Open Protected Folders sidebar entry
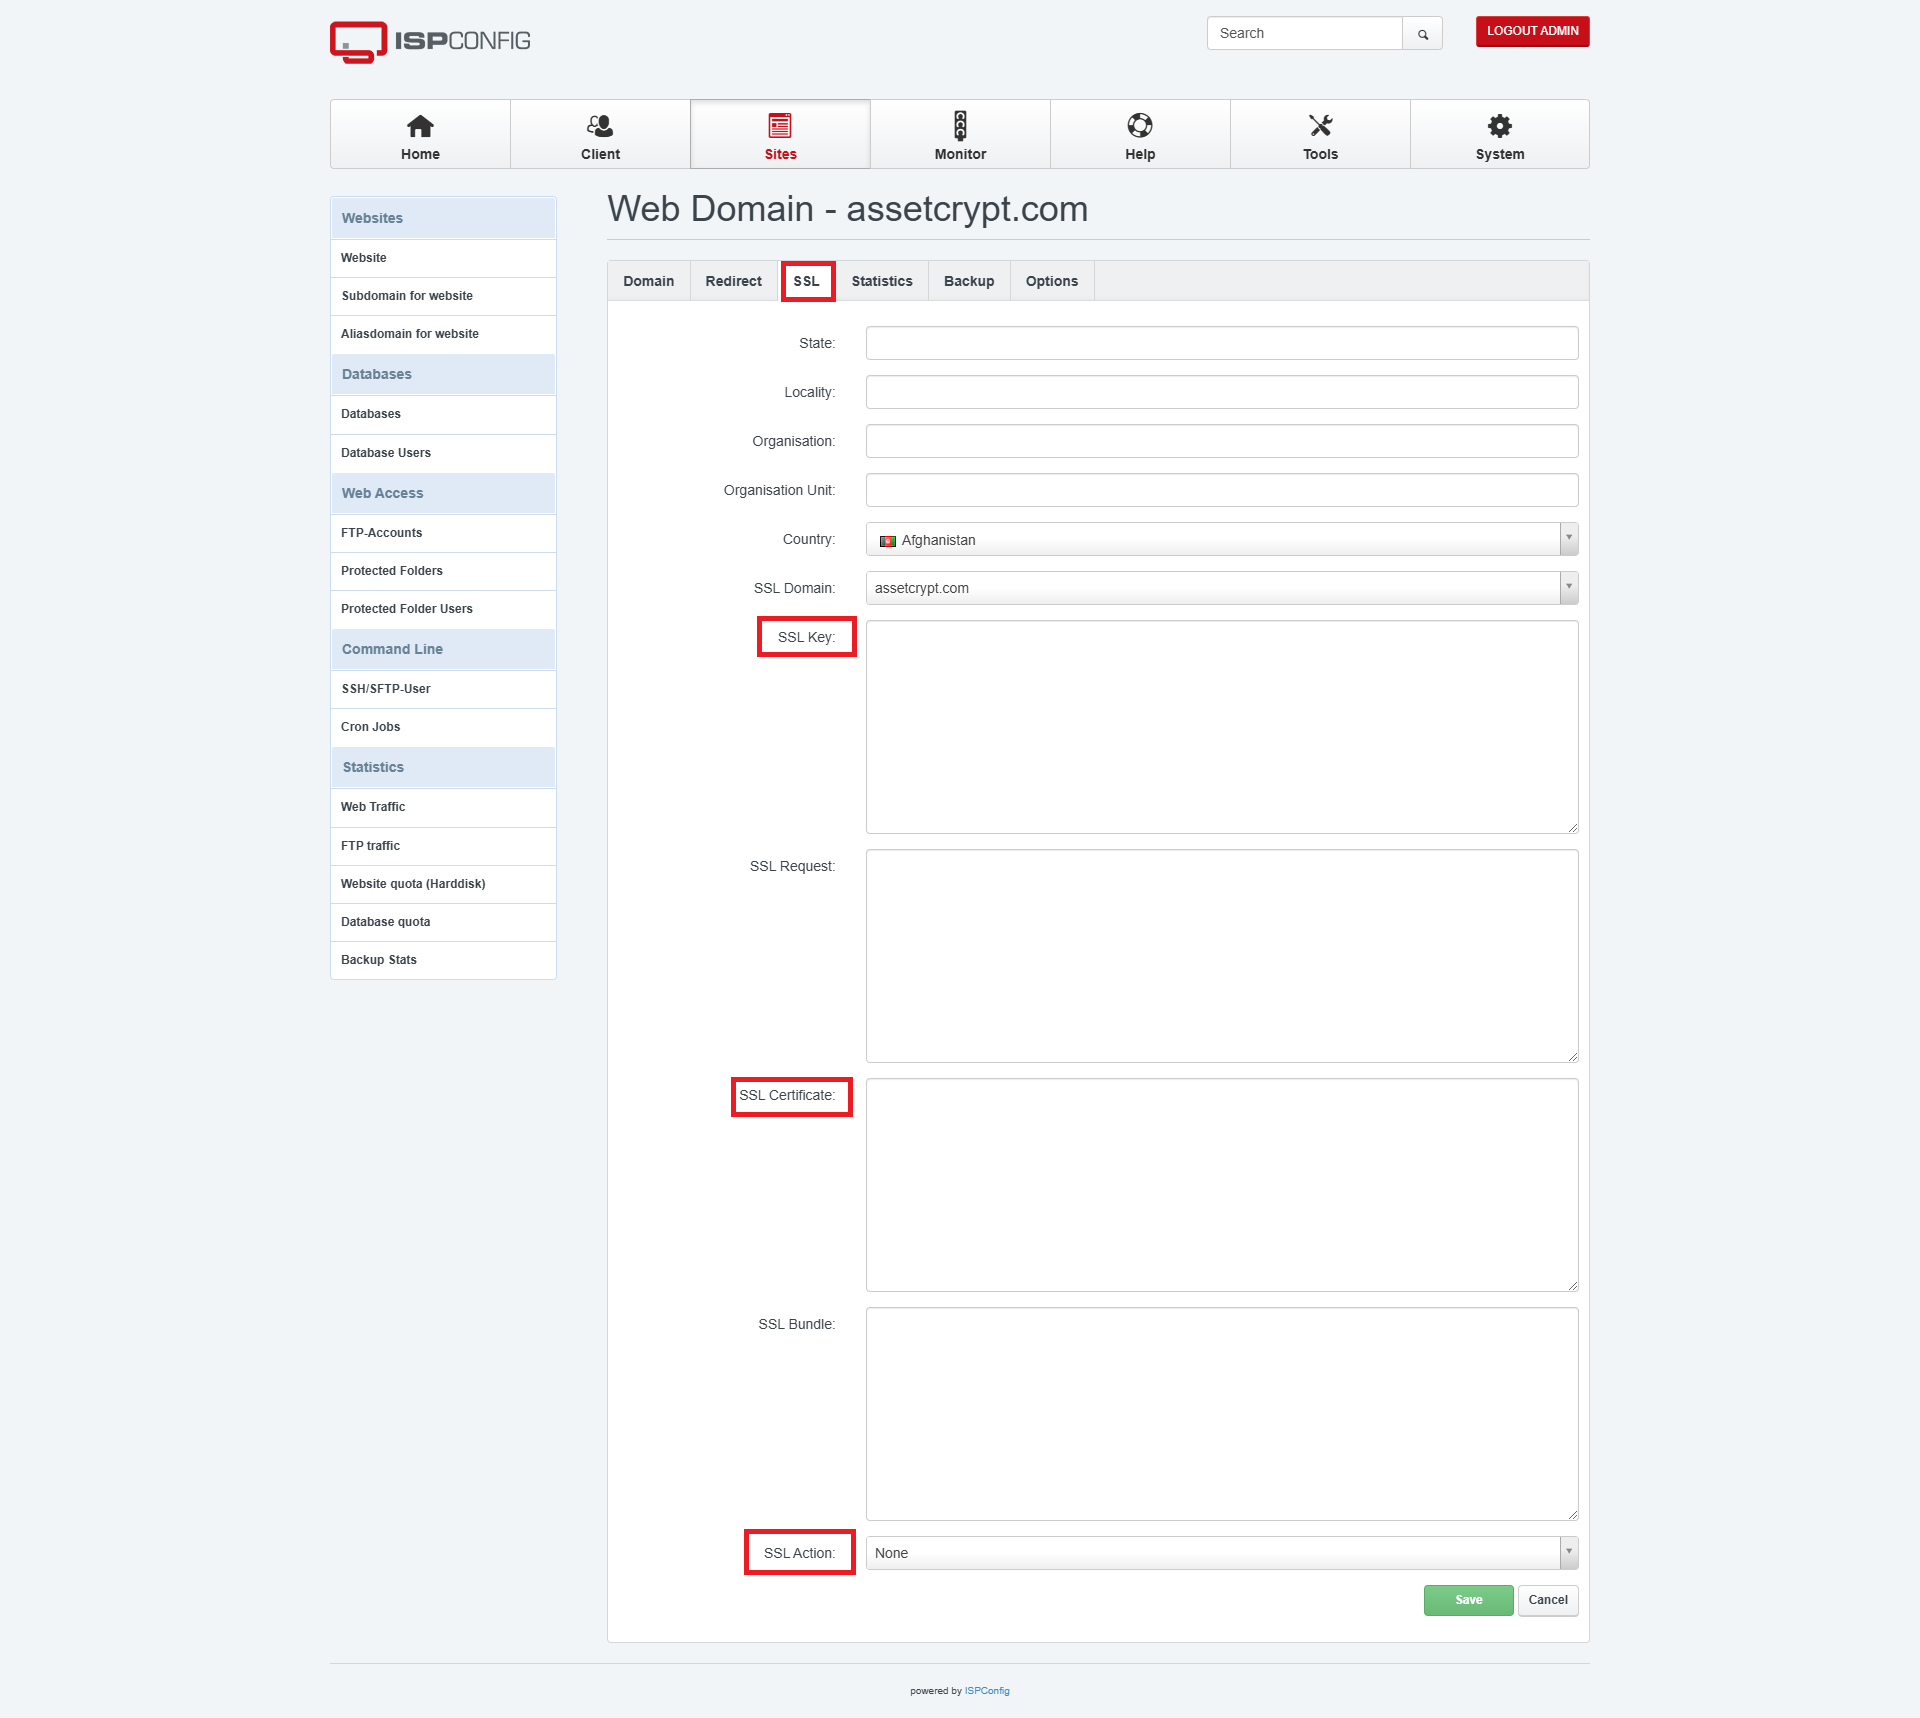Viewport: 1920px width, 1718px height. (x=443, y=571)
